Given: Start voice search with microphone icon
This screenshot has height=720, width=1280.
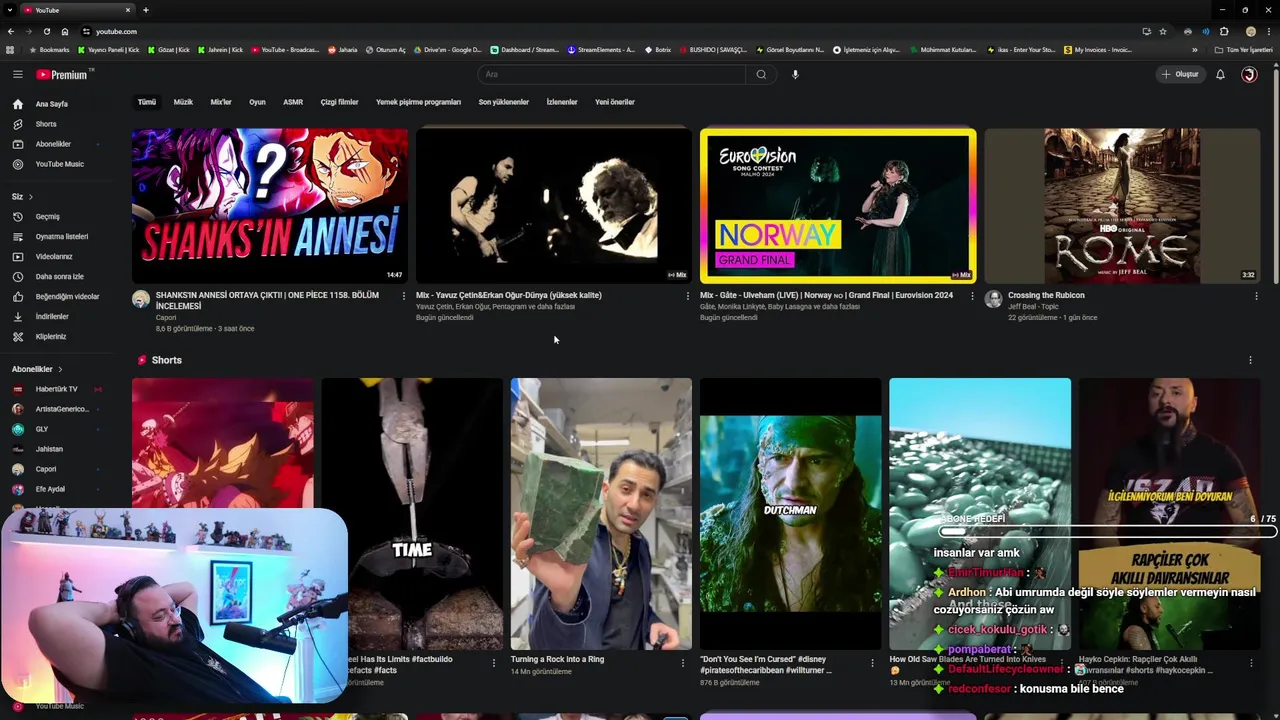Looking at the screenshot, I should [795, 74].
